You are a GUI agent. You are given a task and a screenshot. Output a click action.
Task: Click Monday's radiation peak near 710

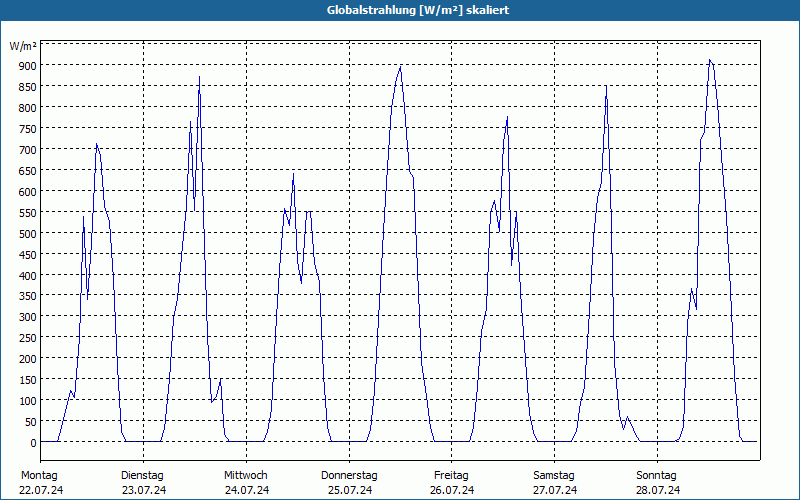(x=96, y=144)
